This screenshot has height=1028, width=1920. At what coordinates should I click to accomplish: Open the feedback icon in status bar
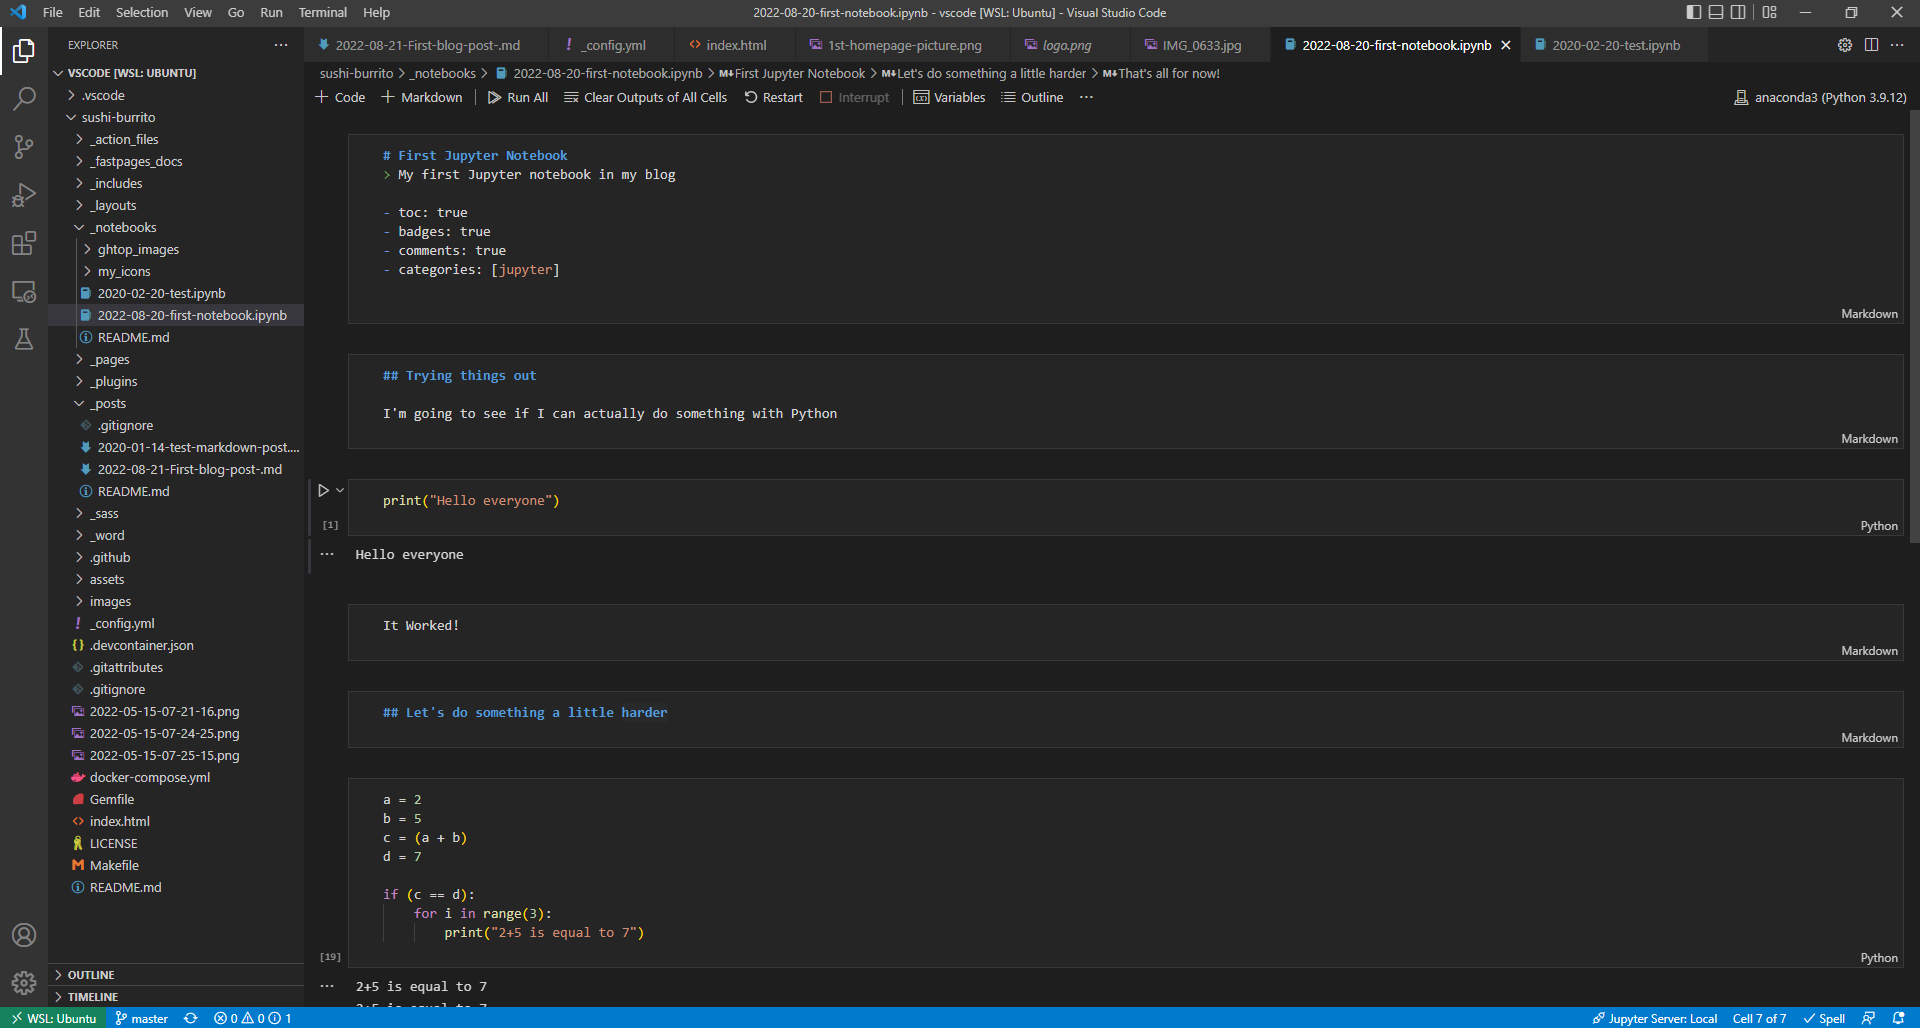pyautogui.click(x=1868, y=1018)
